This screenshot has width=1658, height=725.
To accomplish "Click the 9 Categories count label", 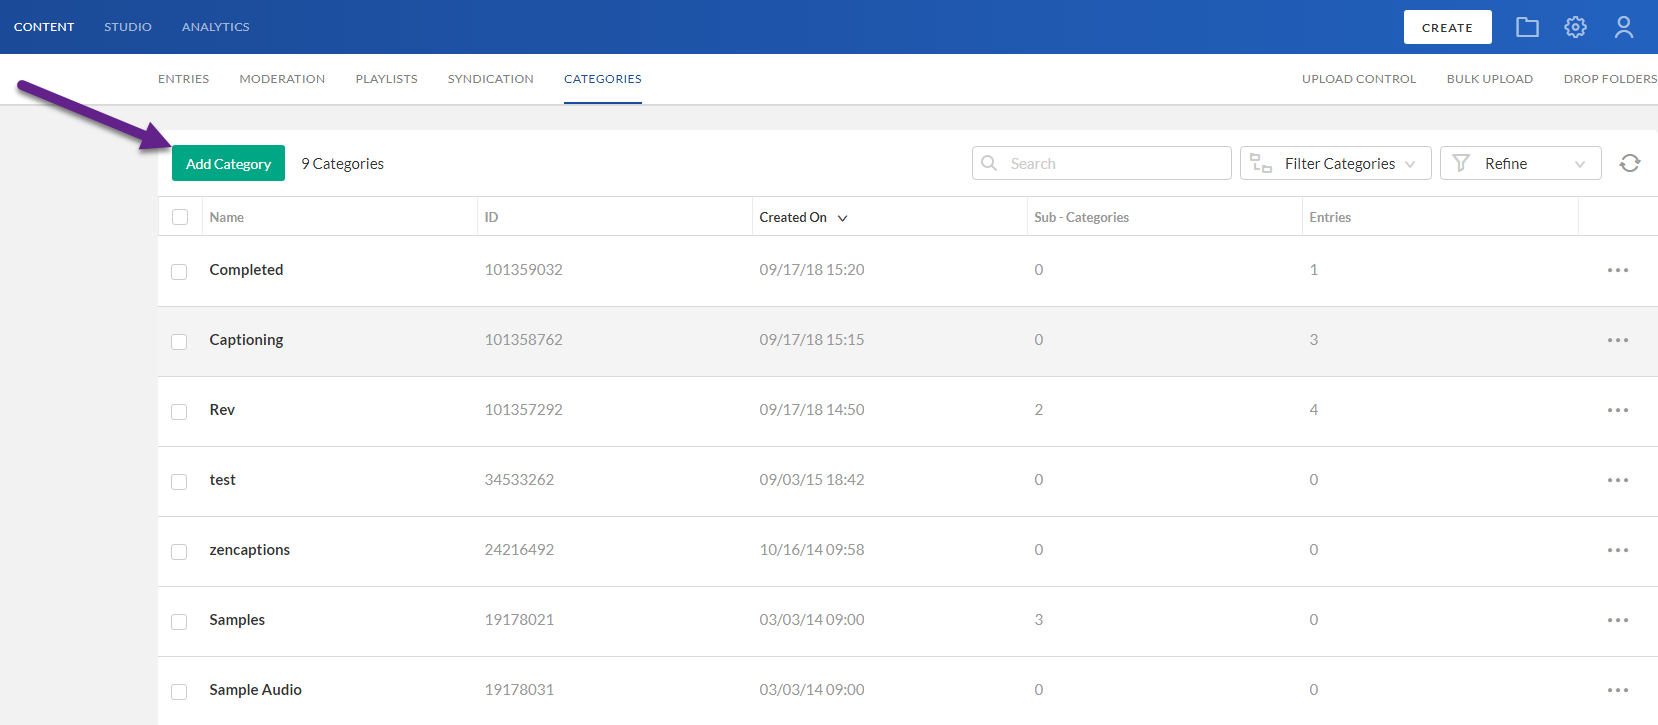I will tap(343, 164).
